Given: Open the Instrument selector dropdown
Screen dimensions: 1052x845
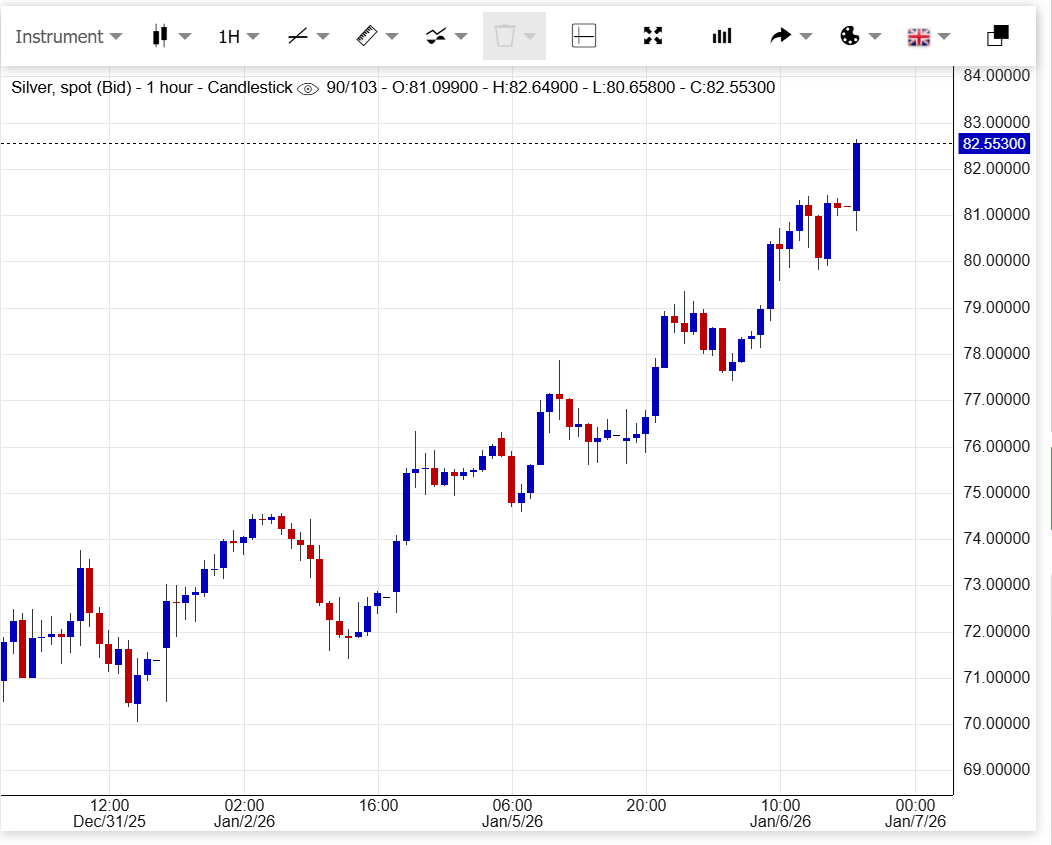Looking at the screenshot, I should (68, 37).
